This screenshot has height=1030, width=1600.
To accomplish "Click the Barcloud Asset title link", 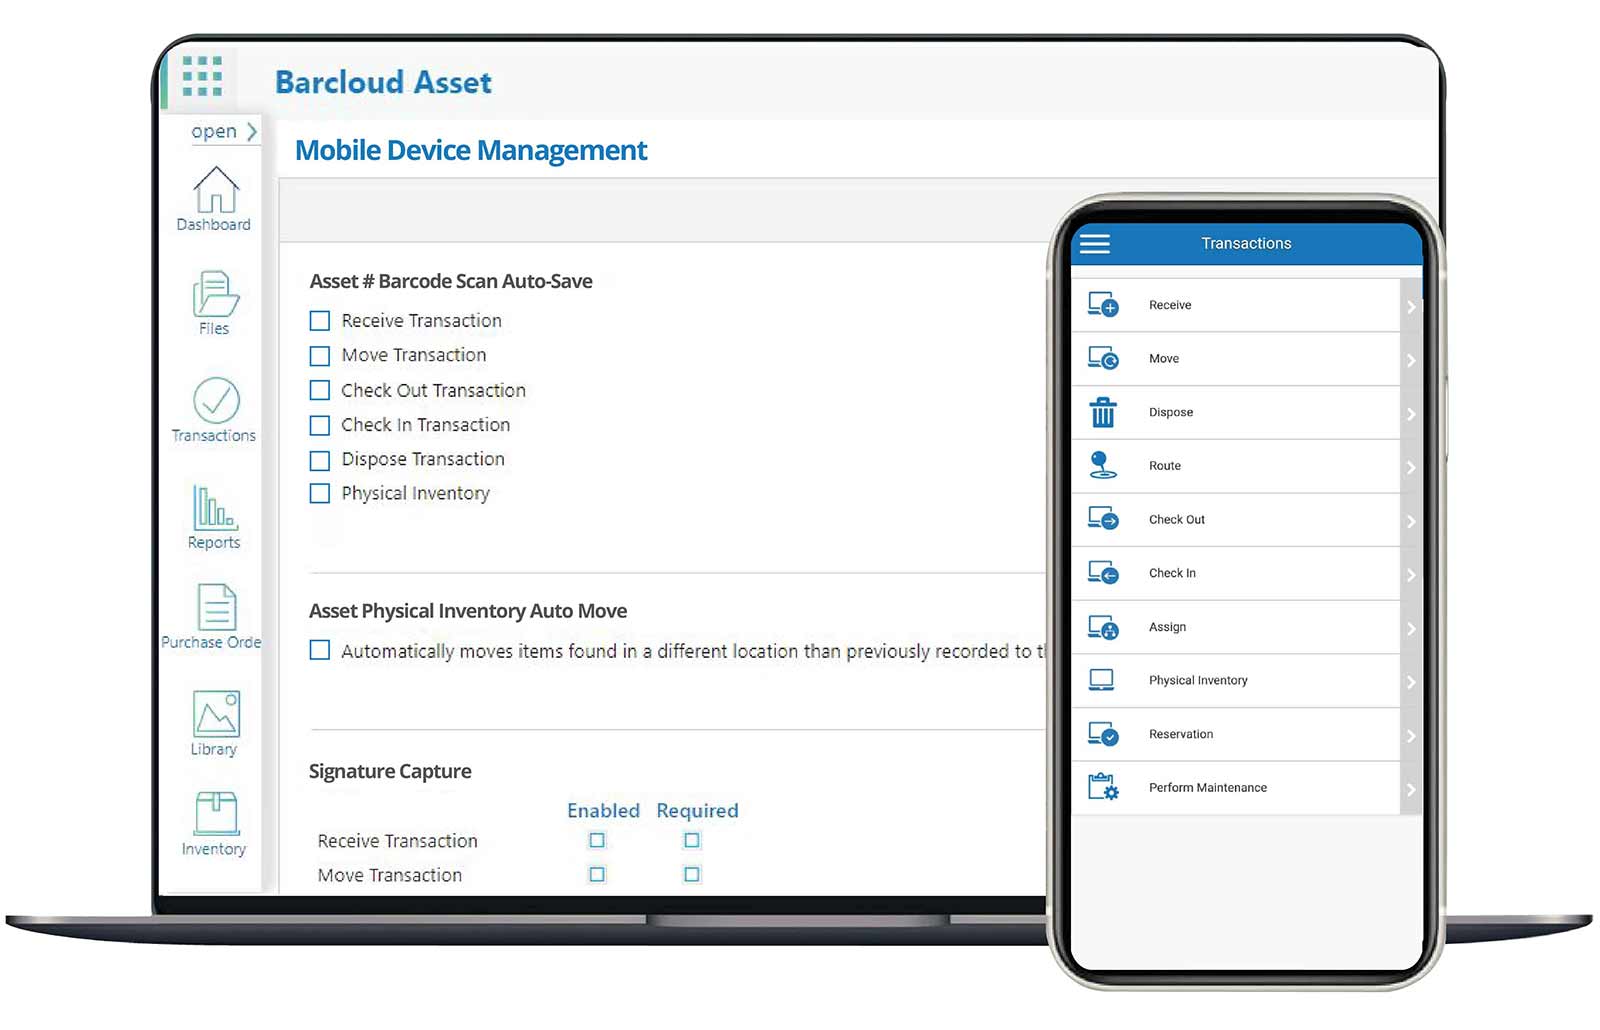I will tap(383, 82).
